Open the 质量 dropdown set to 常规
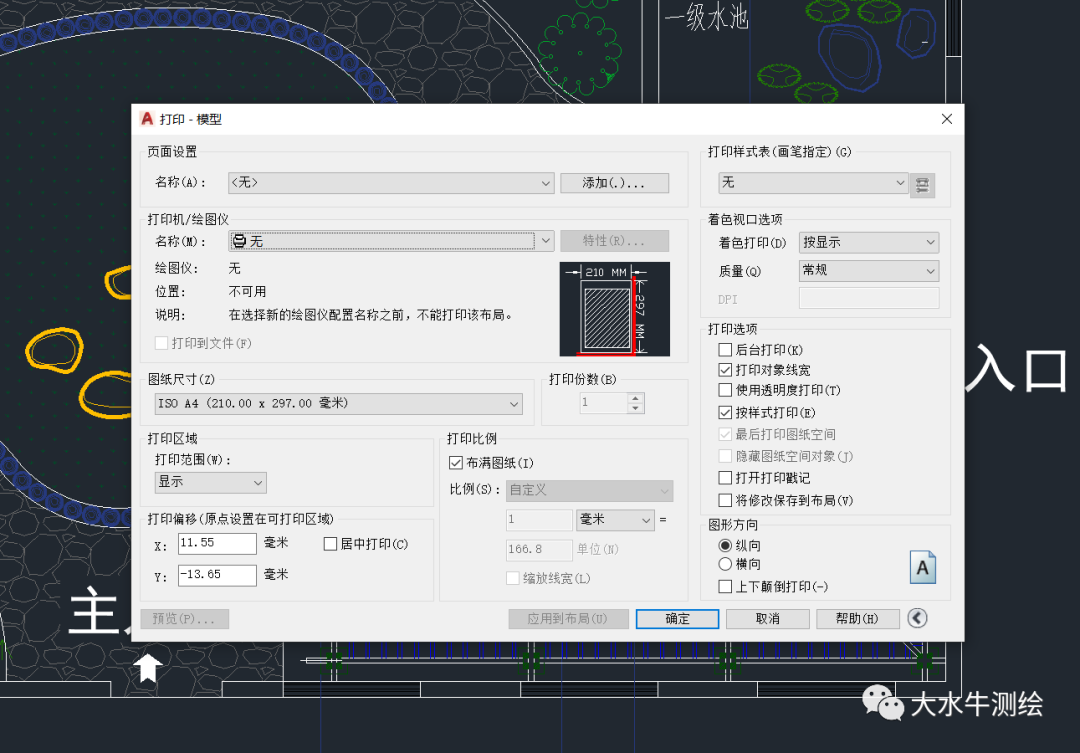This screenshot has width=1080, height=753. (x=868, y=271)
